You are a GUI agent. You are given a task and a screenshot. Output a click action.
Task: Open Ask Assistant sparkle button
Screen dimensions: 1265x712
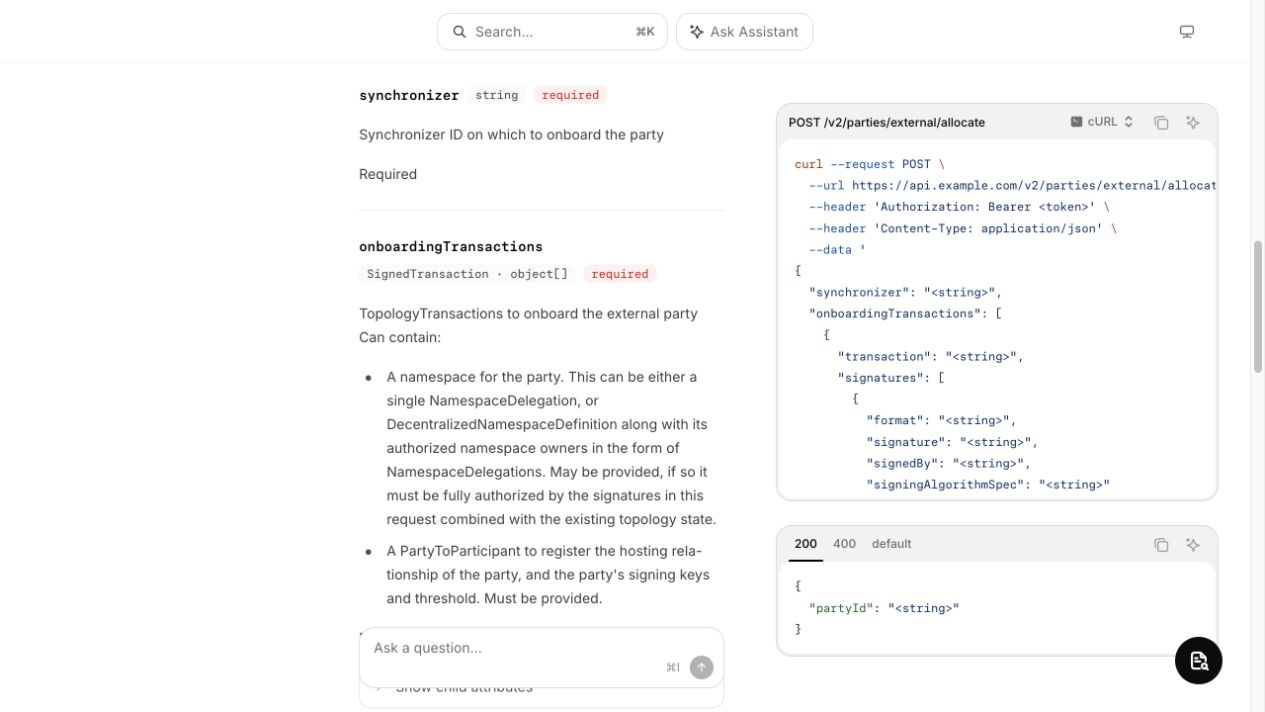coord(744,32)
